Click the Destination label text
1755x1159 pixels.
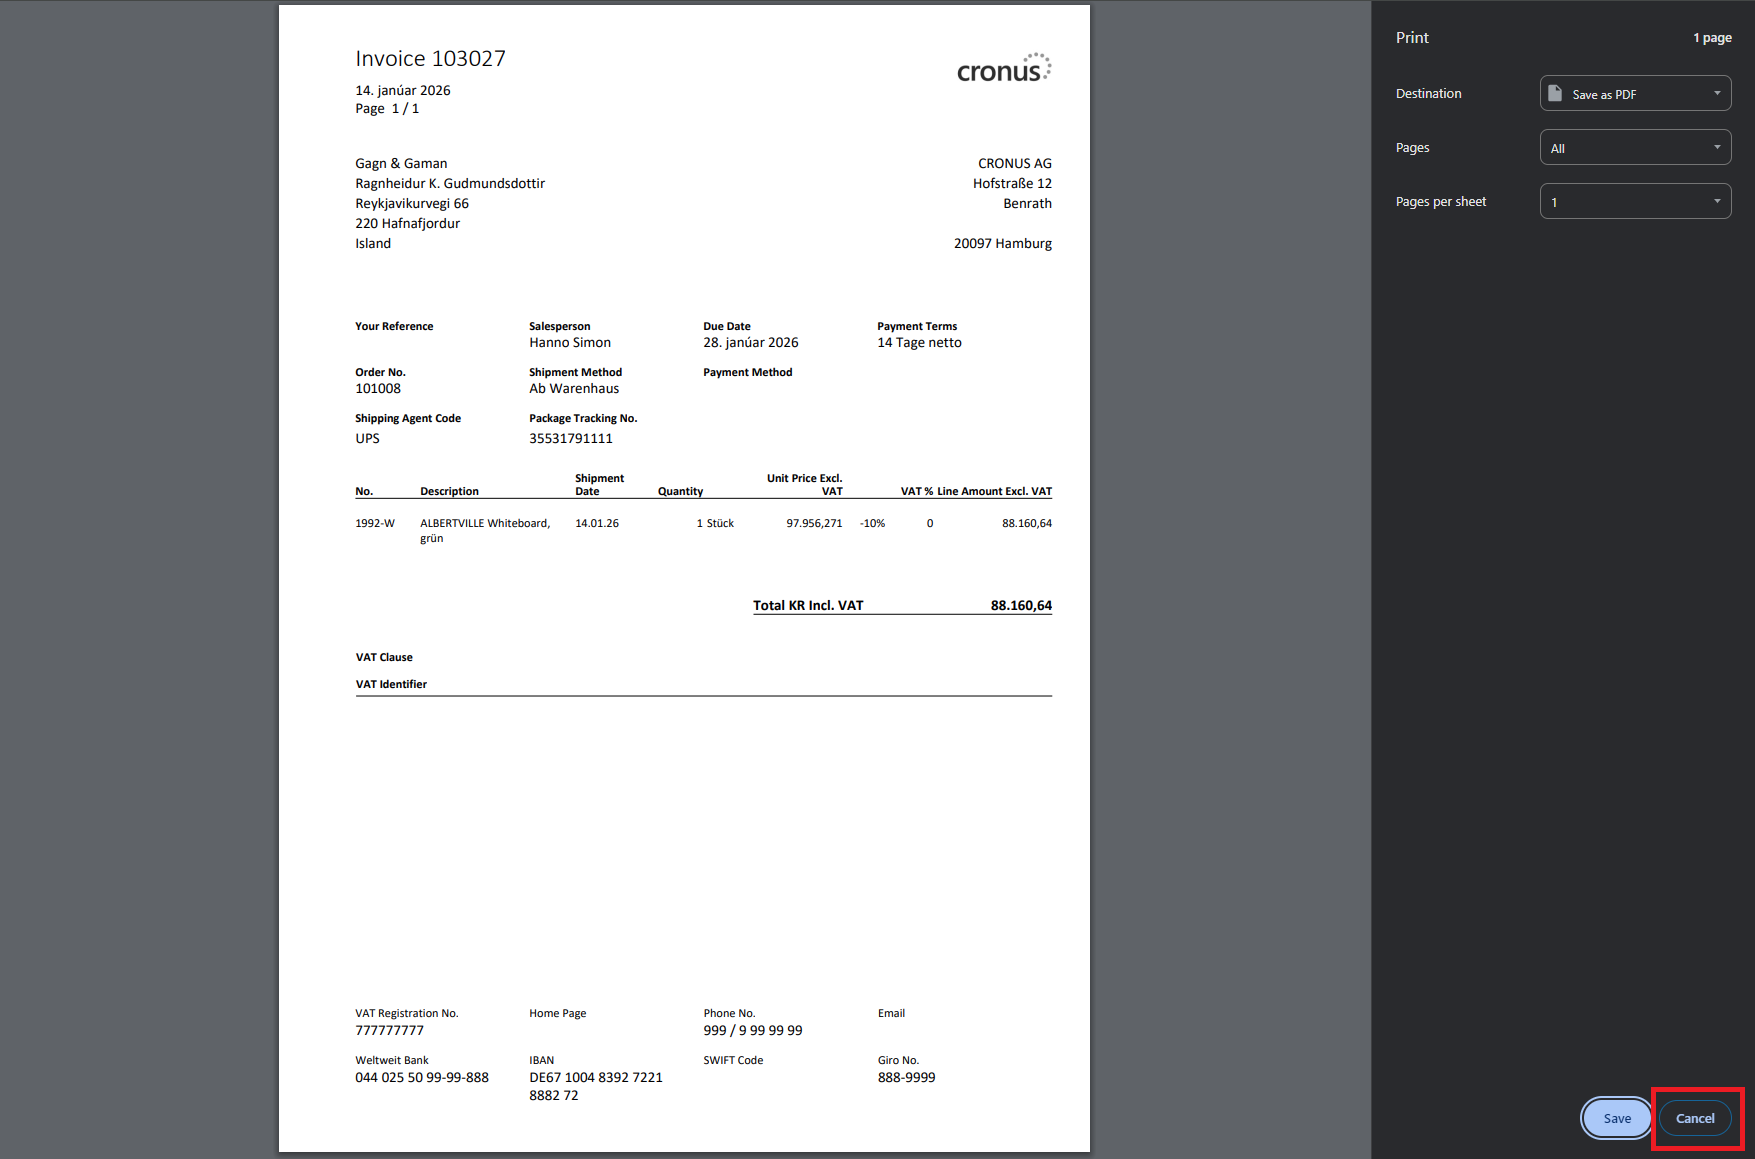(1428, 94)
